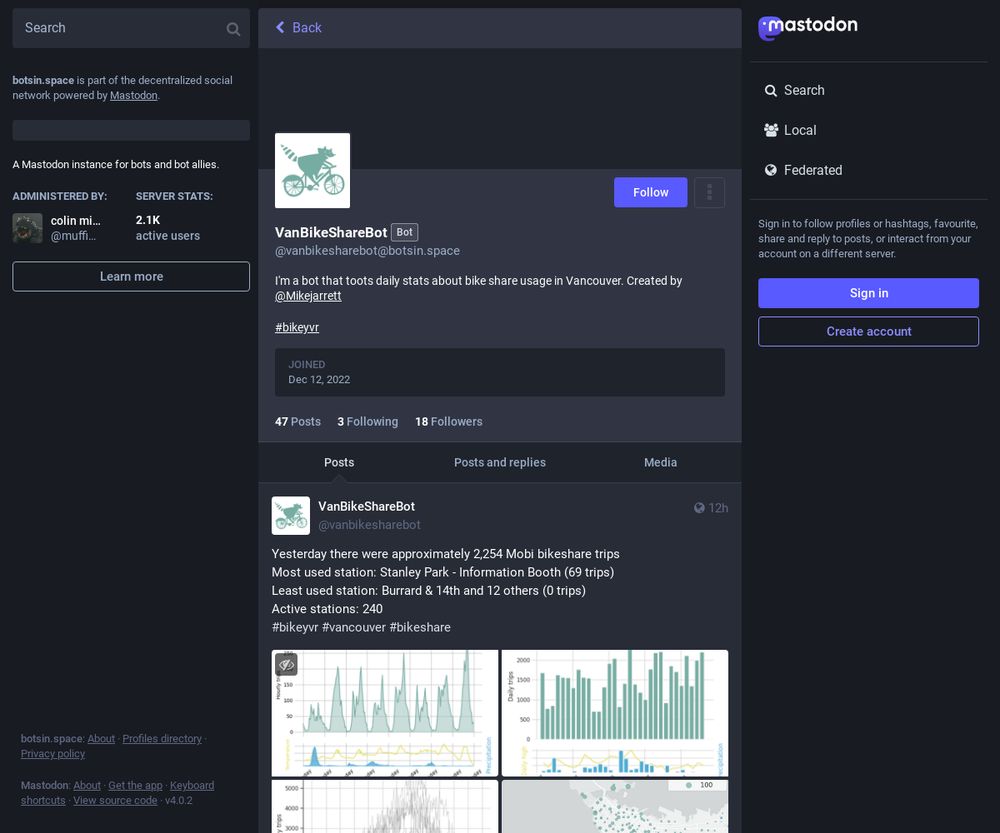Open the botsin.space About footer link
The image size is (1000, 833).
[x=101, y=739]
